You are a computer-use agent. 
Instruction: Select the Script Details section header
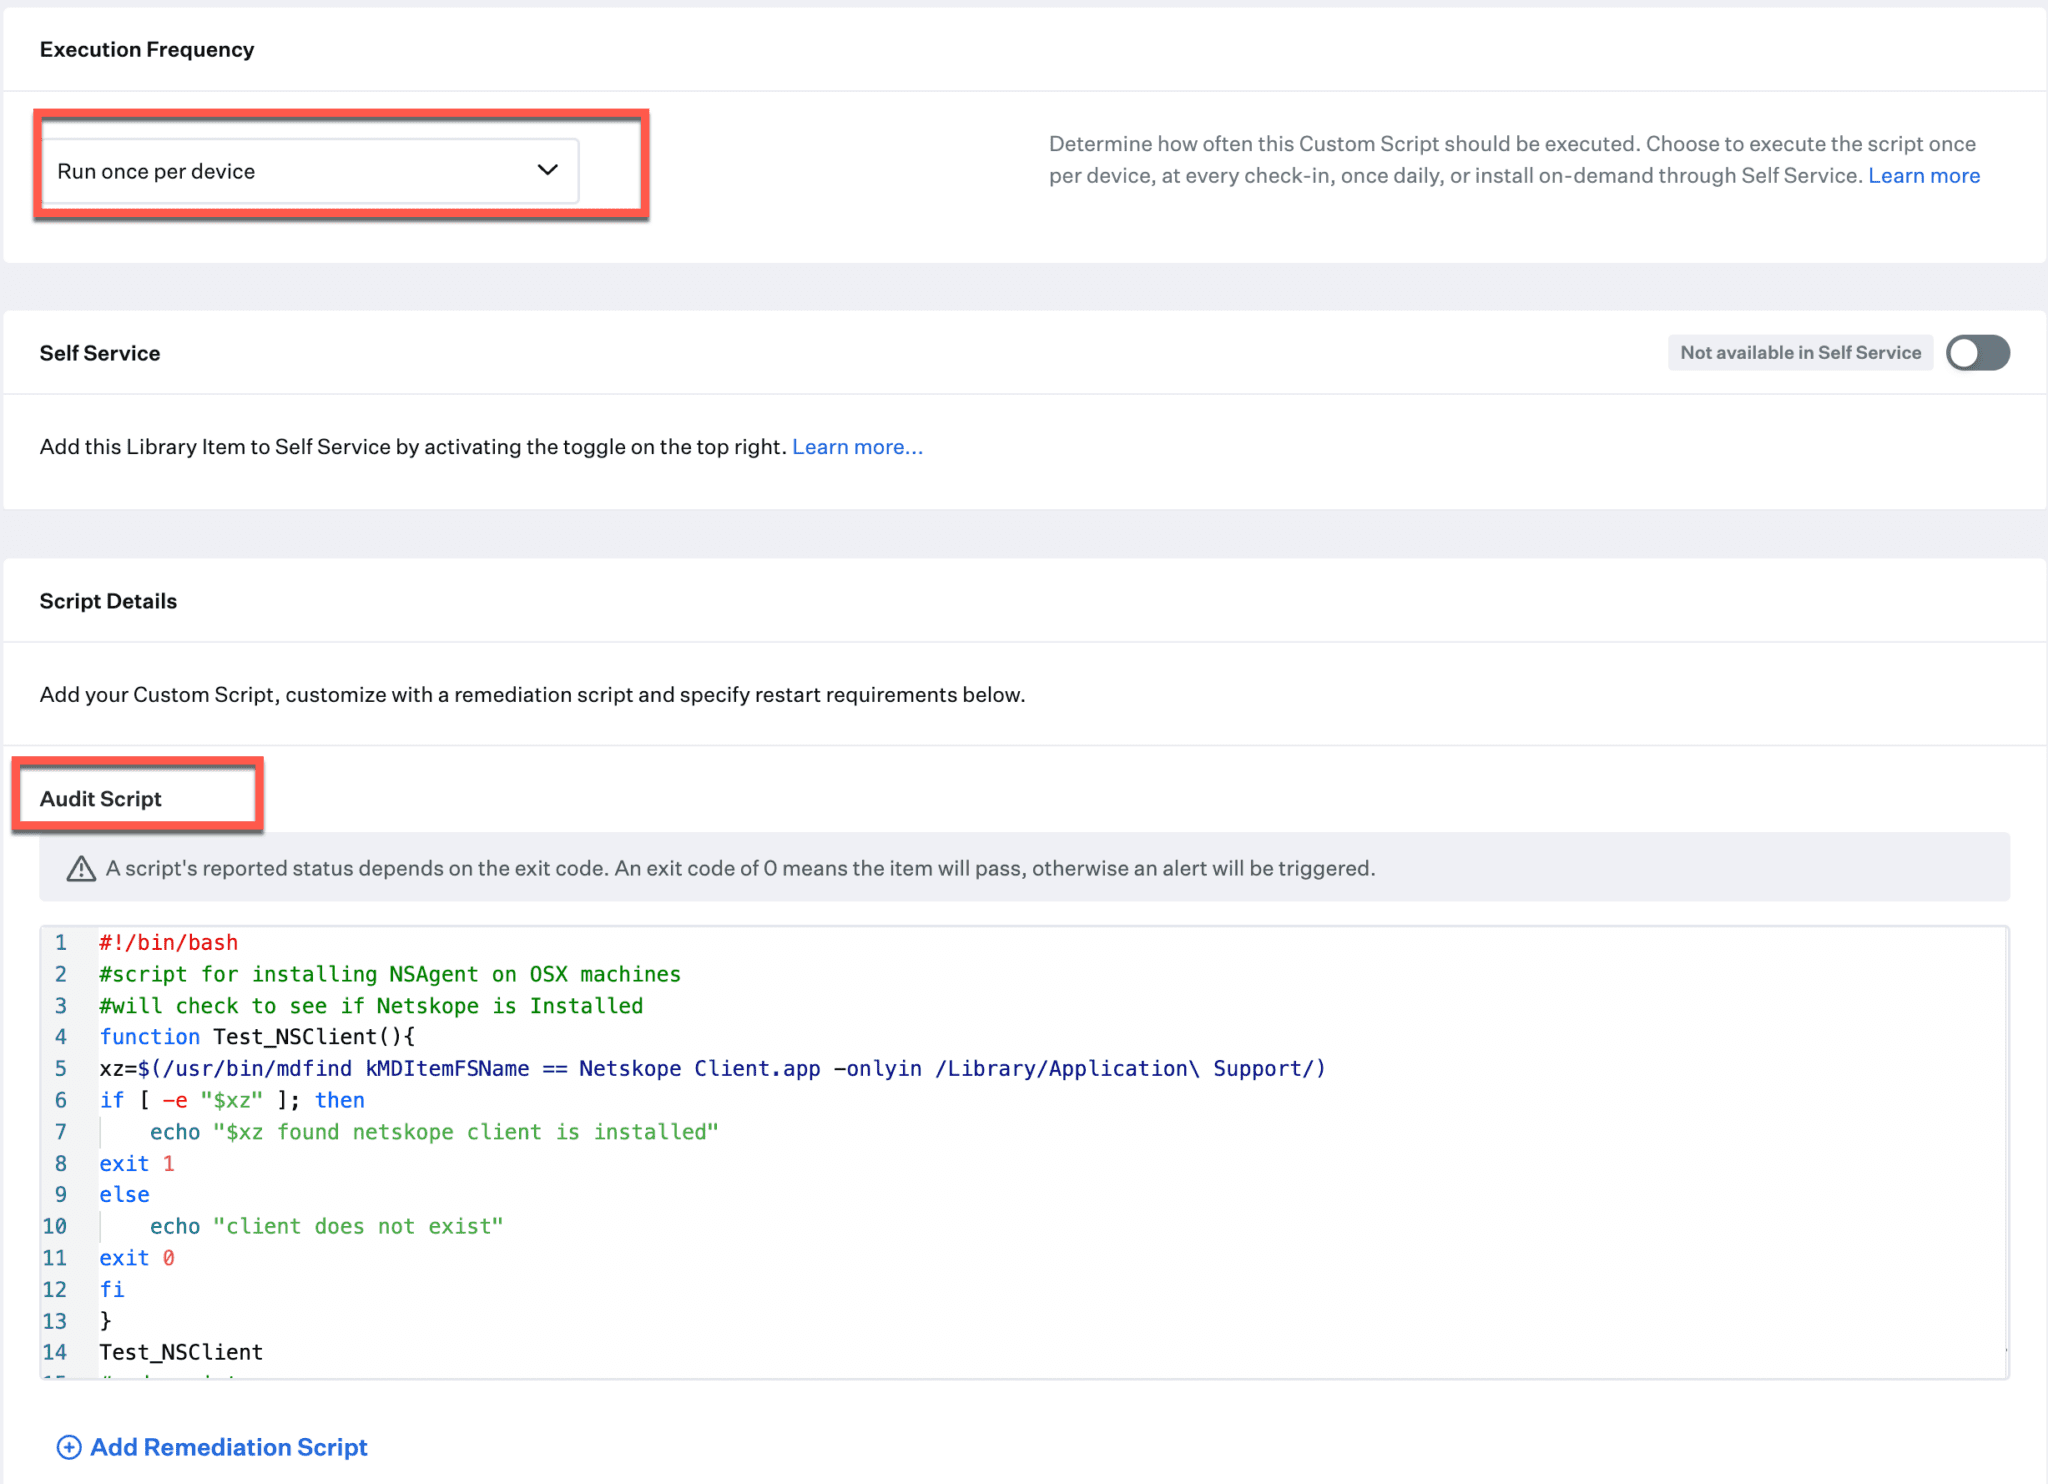(108, 600)
